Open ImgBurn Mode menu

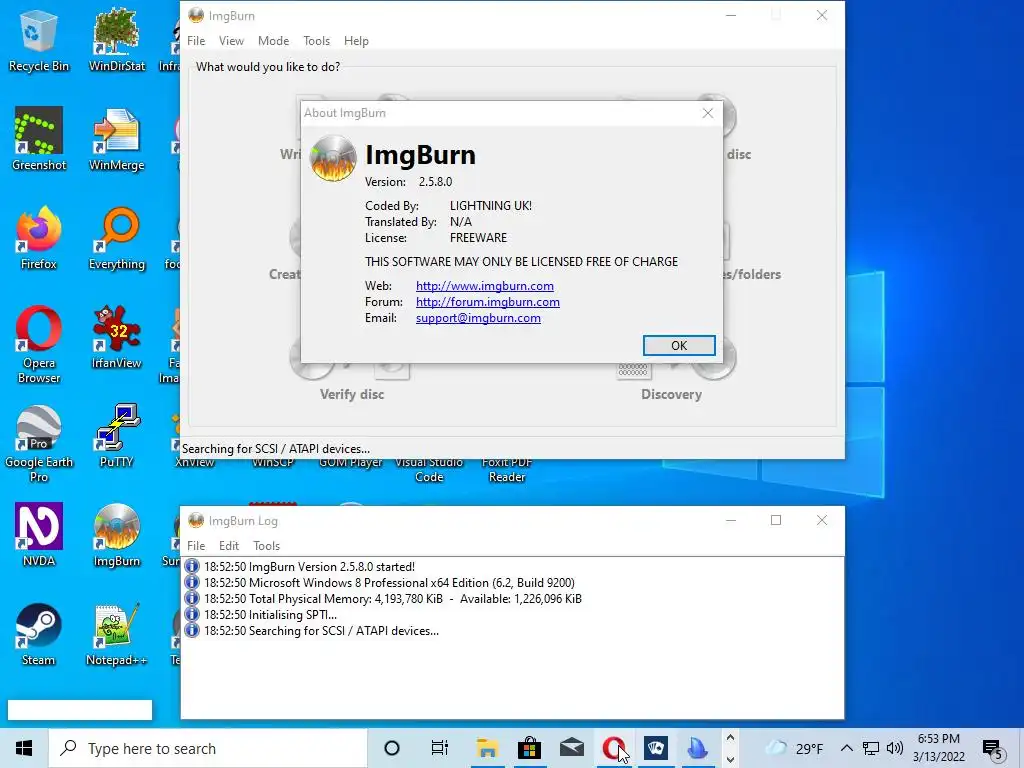tap(273, 40)
